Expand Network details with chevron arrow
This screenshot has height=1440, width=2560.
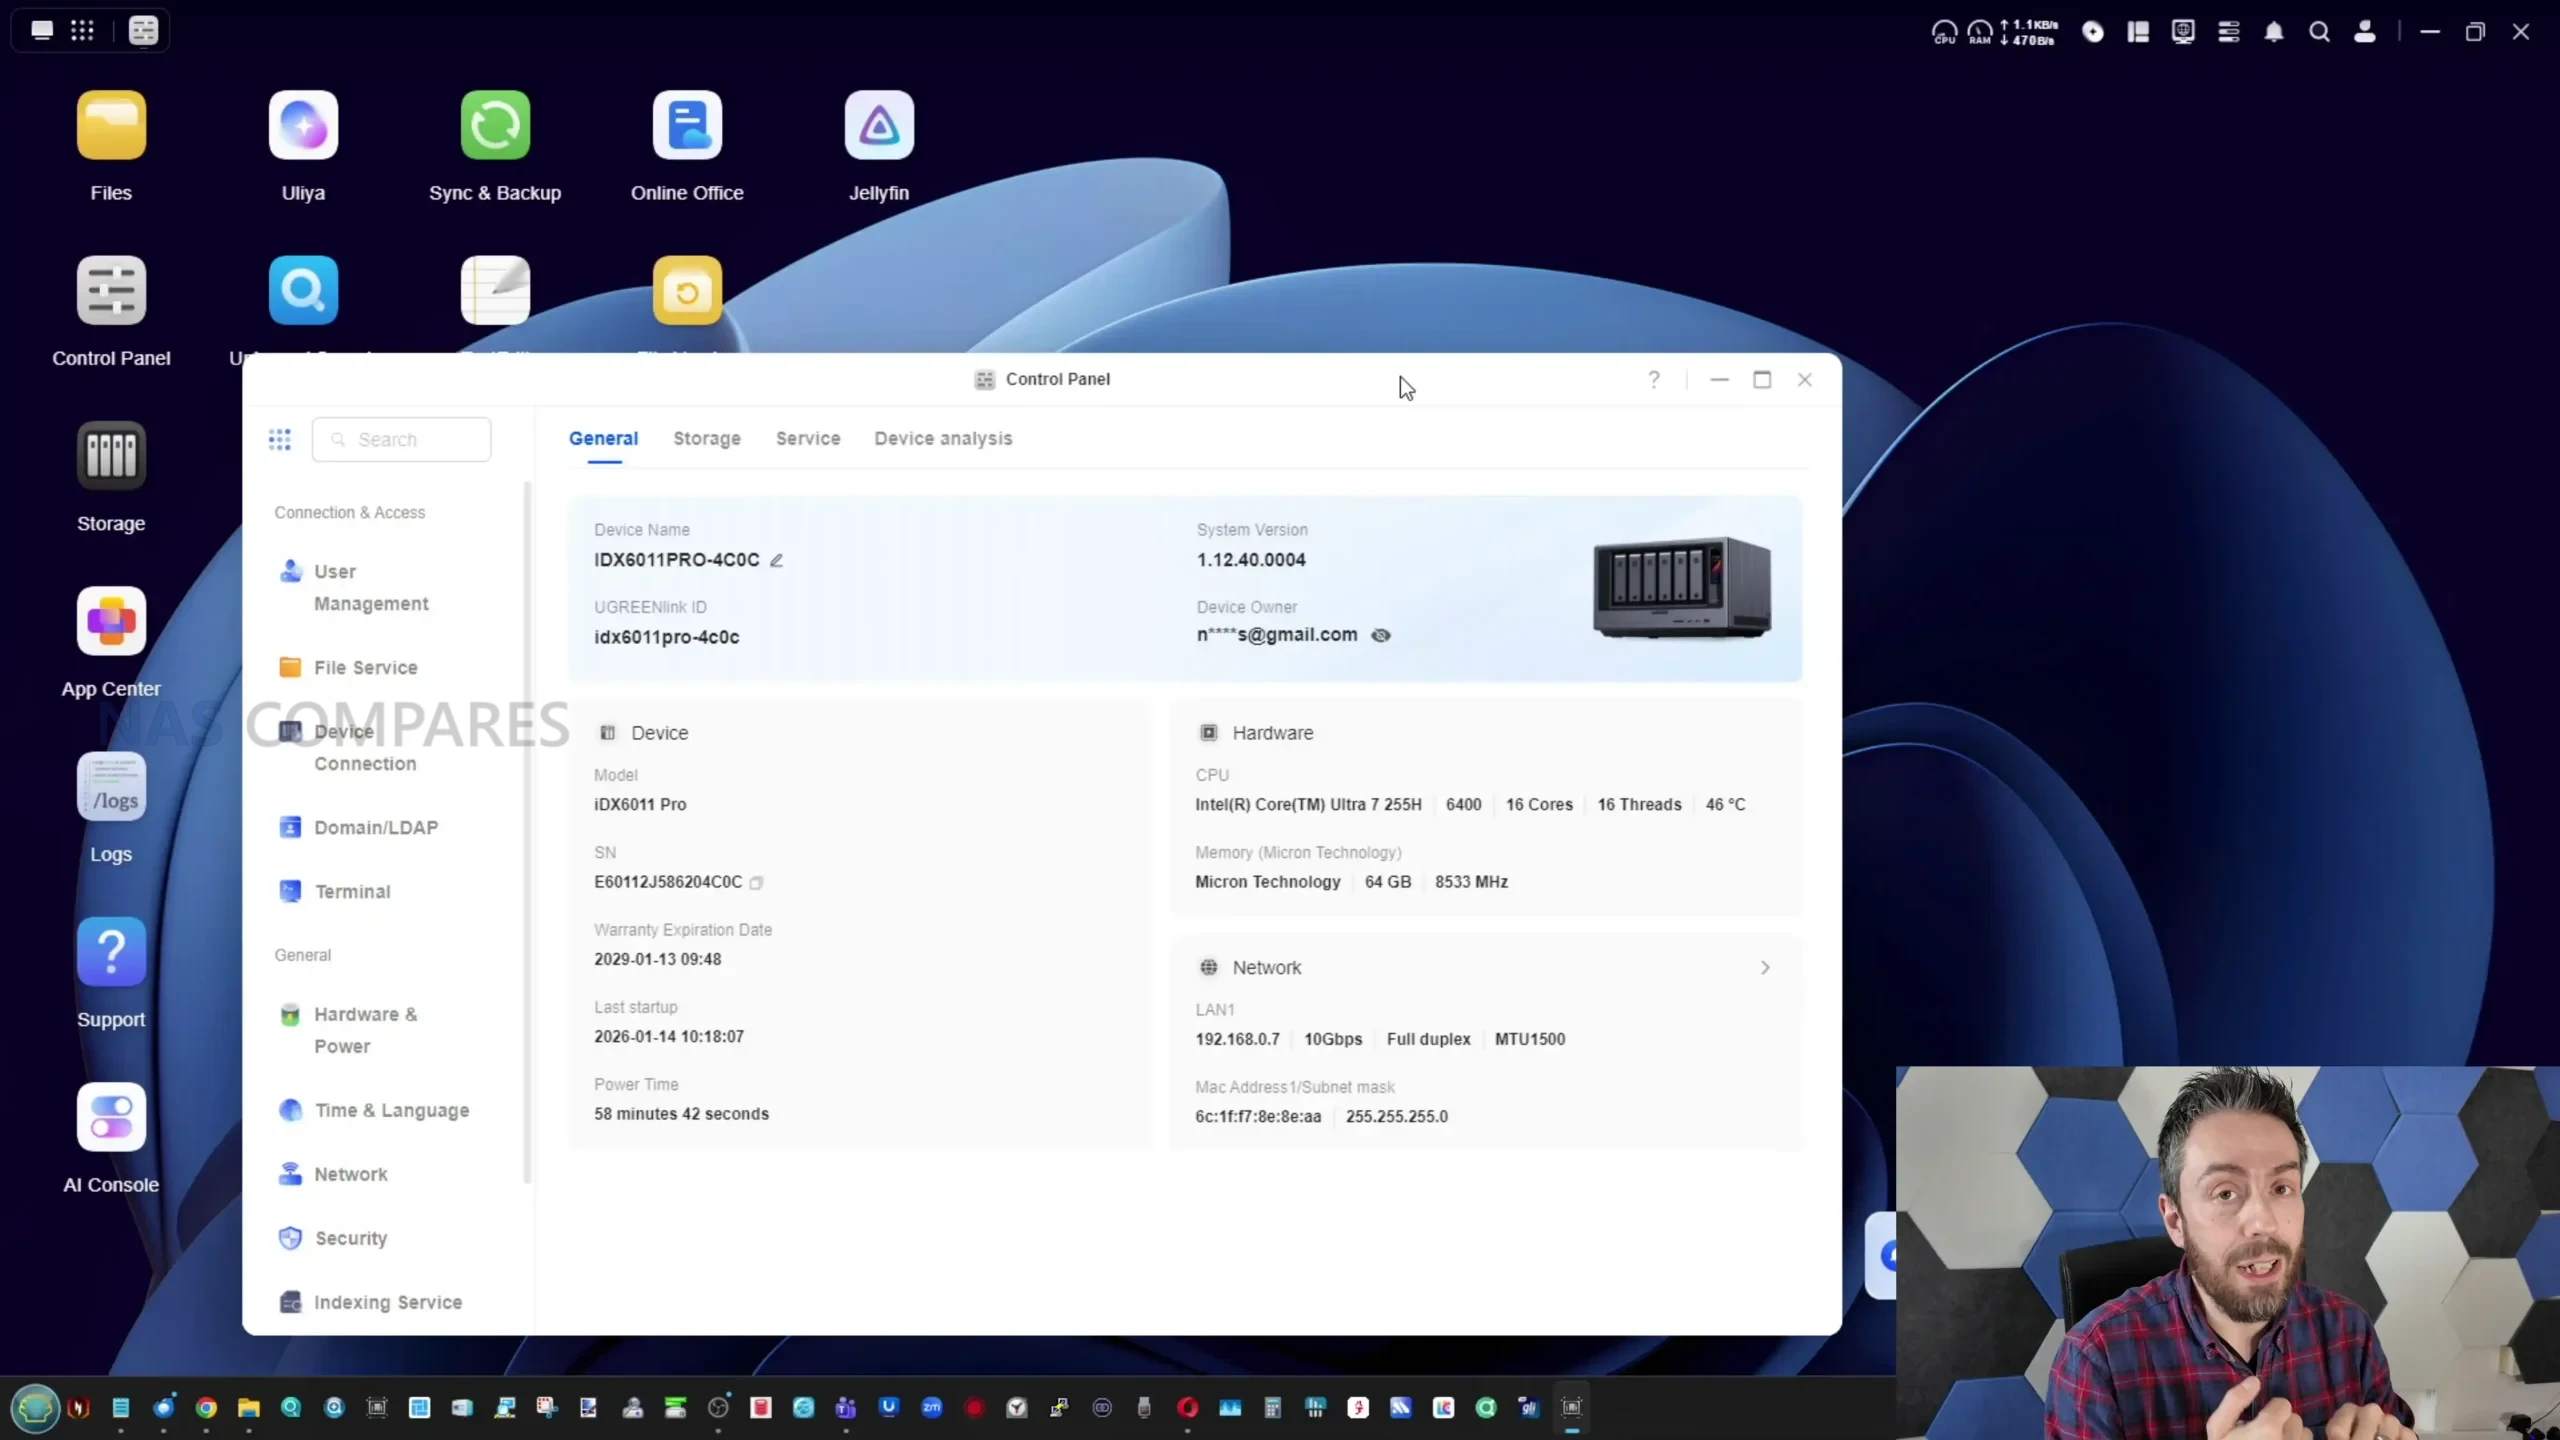pos(1765,968)
